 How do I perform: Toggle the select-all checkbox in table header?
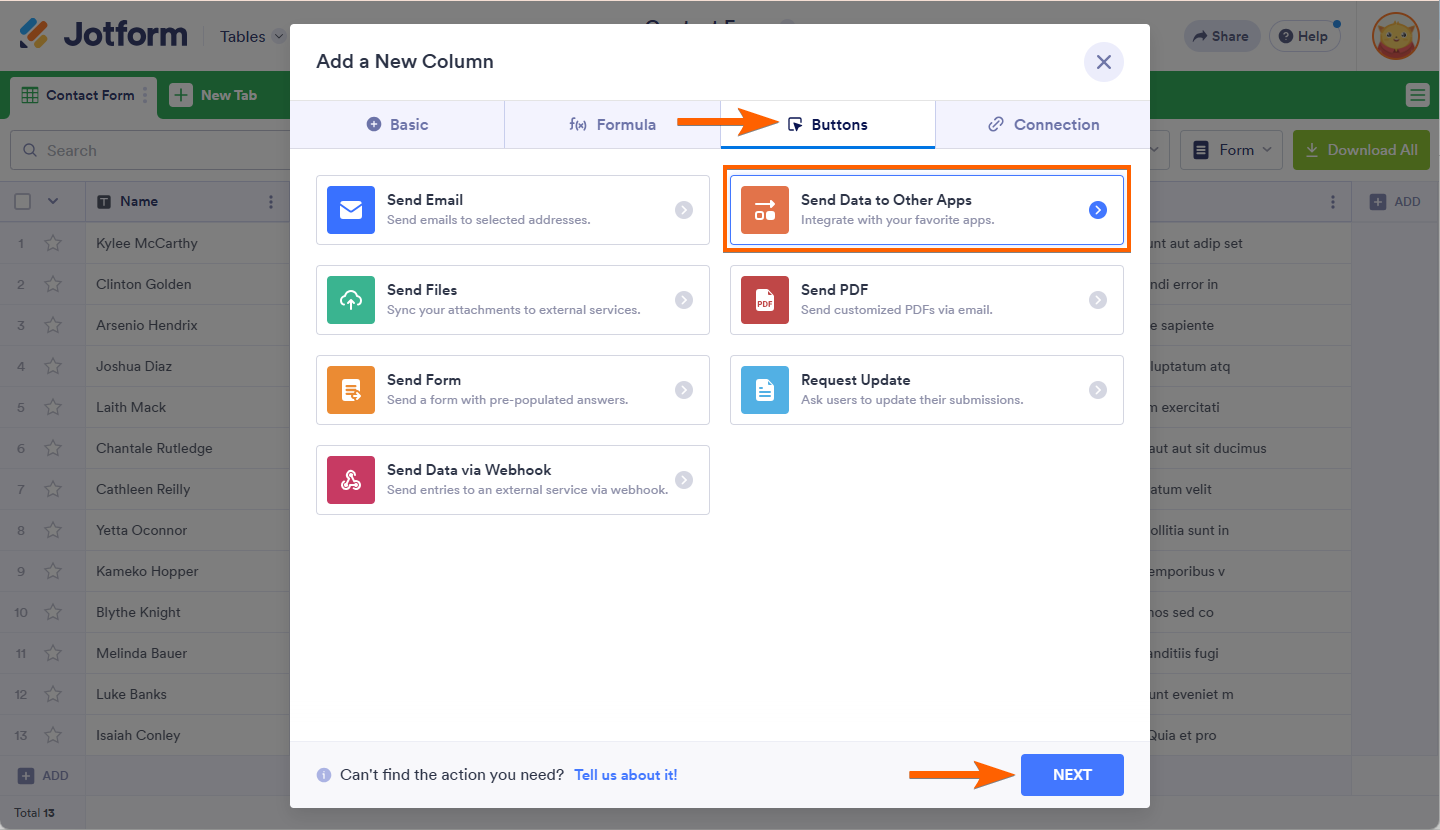(23, 201)
